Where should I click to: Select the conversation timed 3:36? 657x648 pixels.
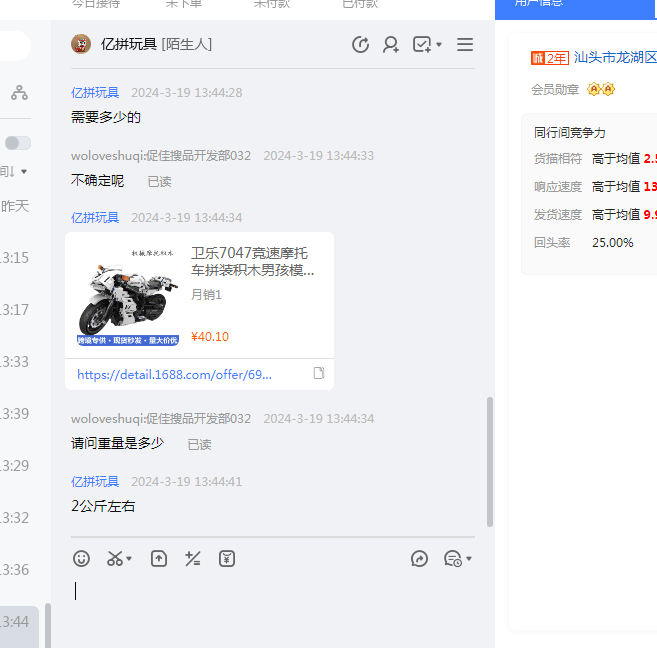pyautogui.click(x=19, y=570)
